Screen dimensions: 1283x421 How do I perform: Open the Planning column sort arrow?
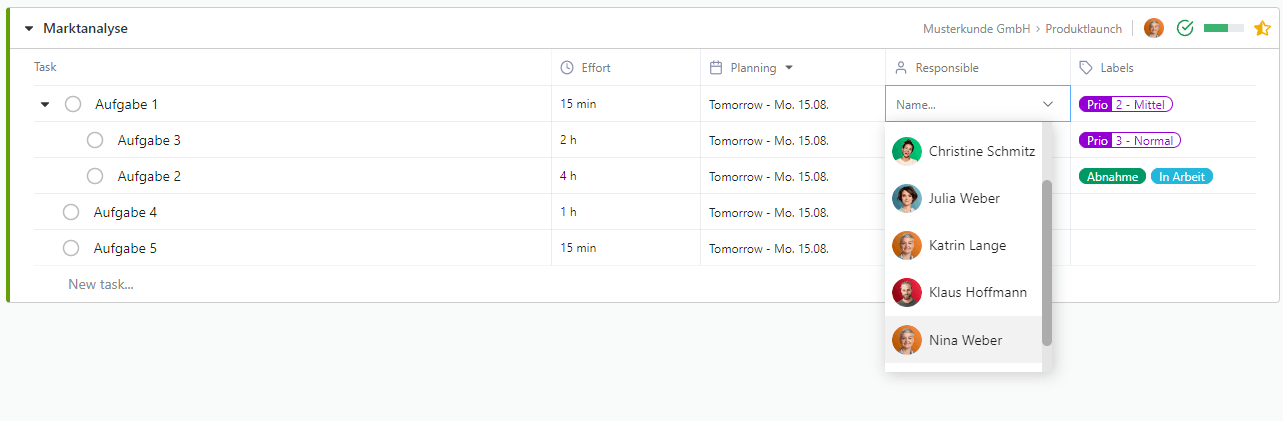coord(789,68)
